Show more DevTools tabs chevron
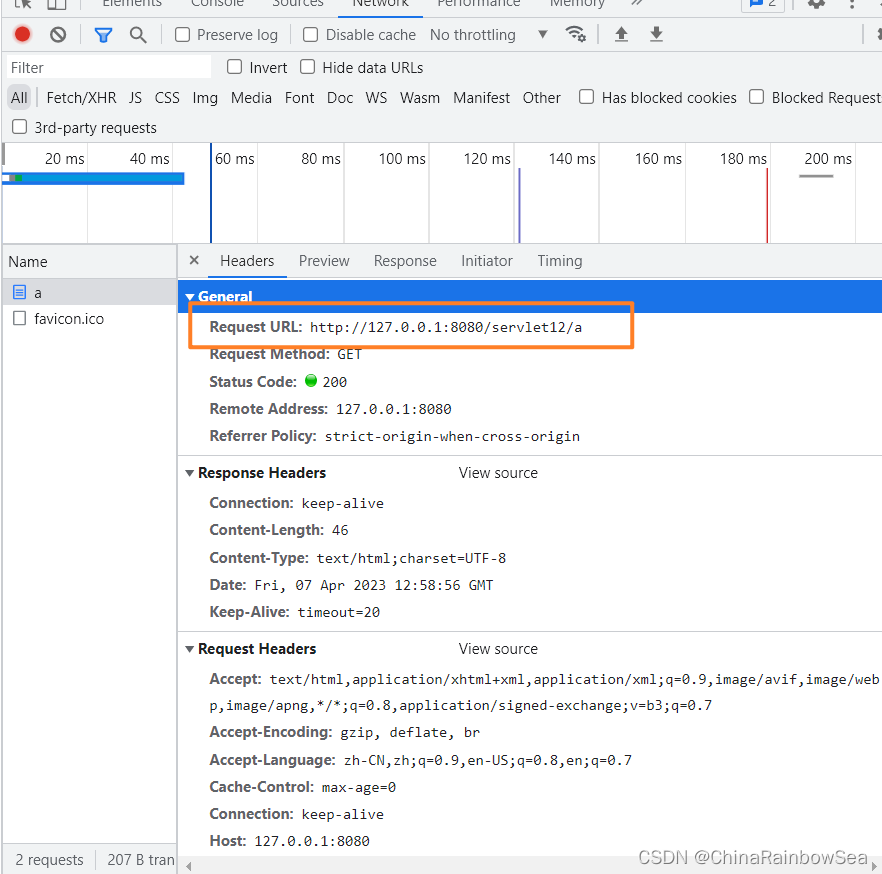The width and height of the screenshot is (882, 874). point(636,3)
